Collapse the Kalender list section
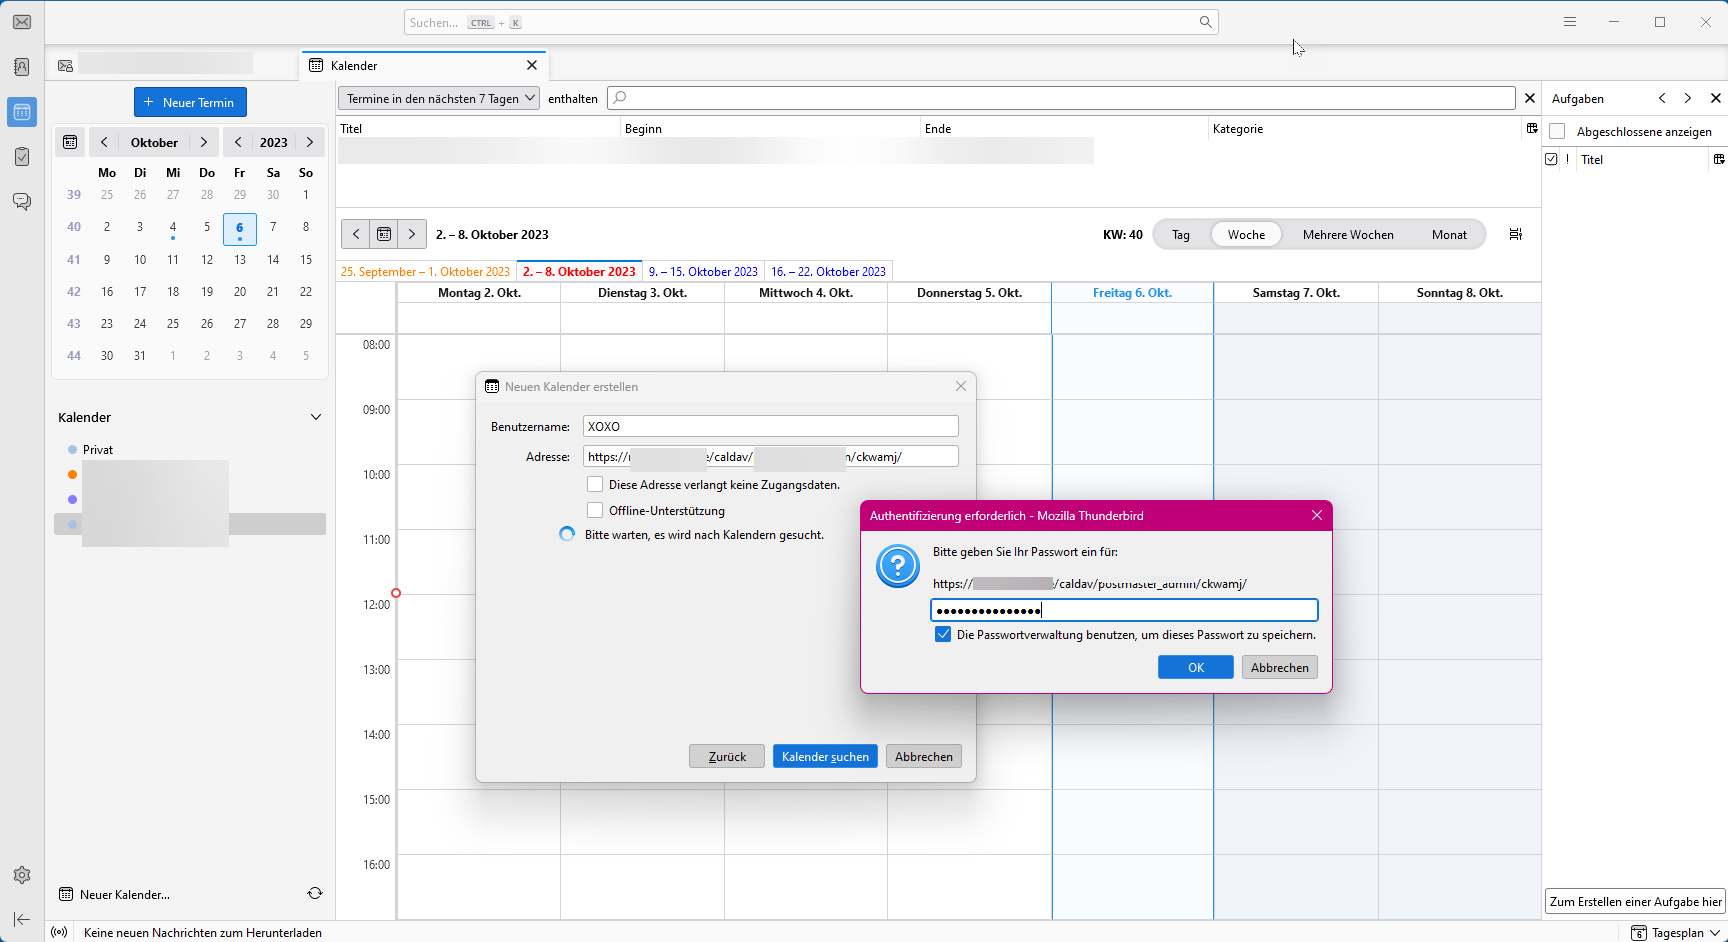 coord(316,417)
